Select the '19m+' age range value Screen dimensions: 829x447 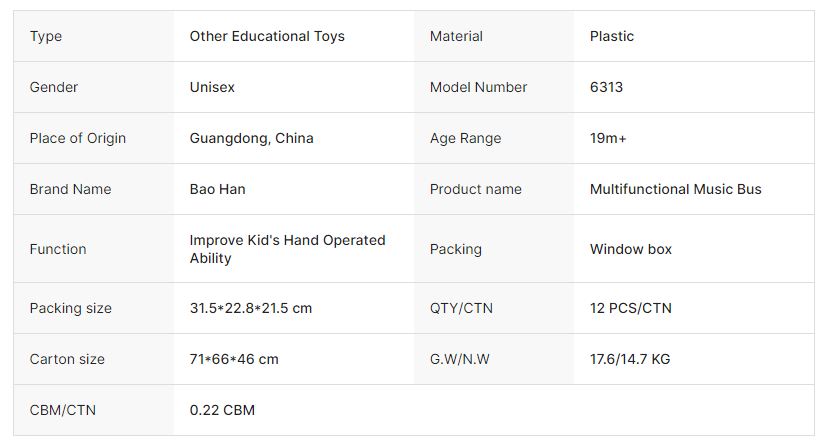[608, 138]
